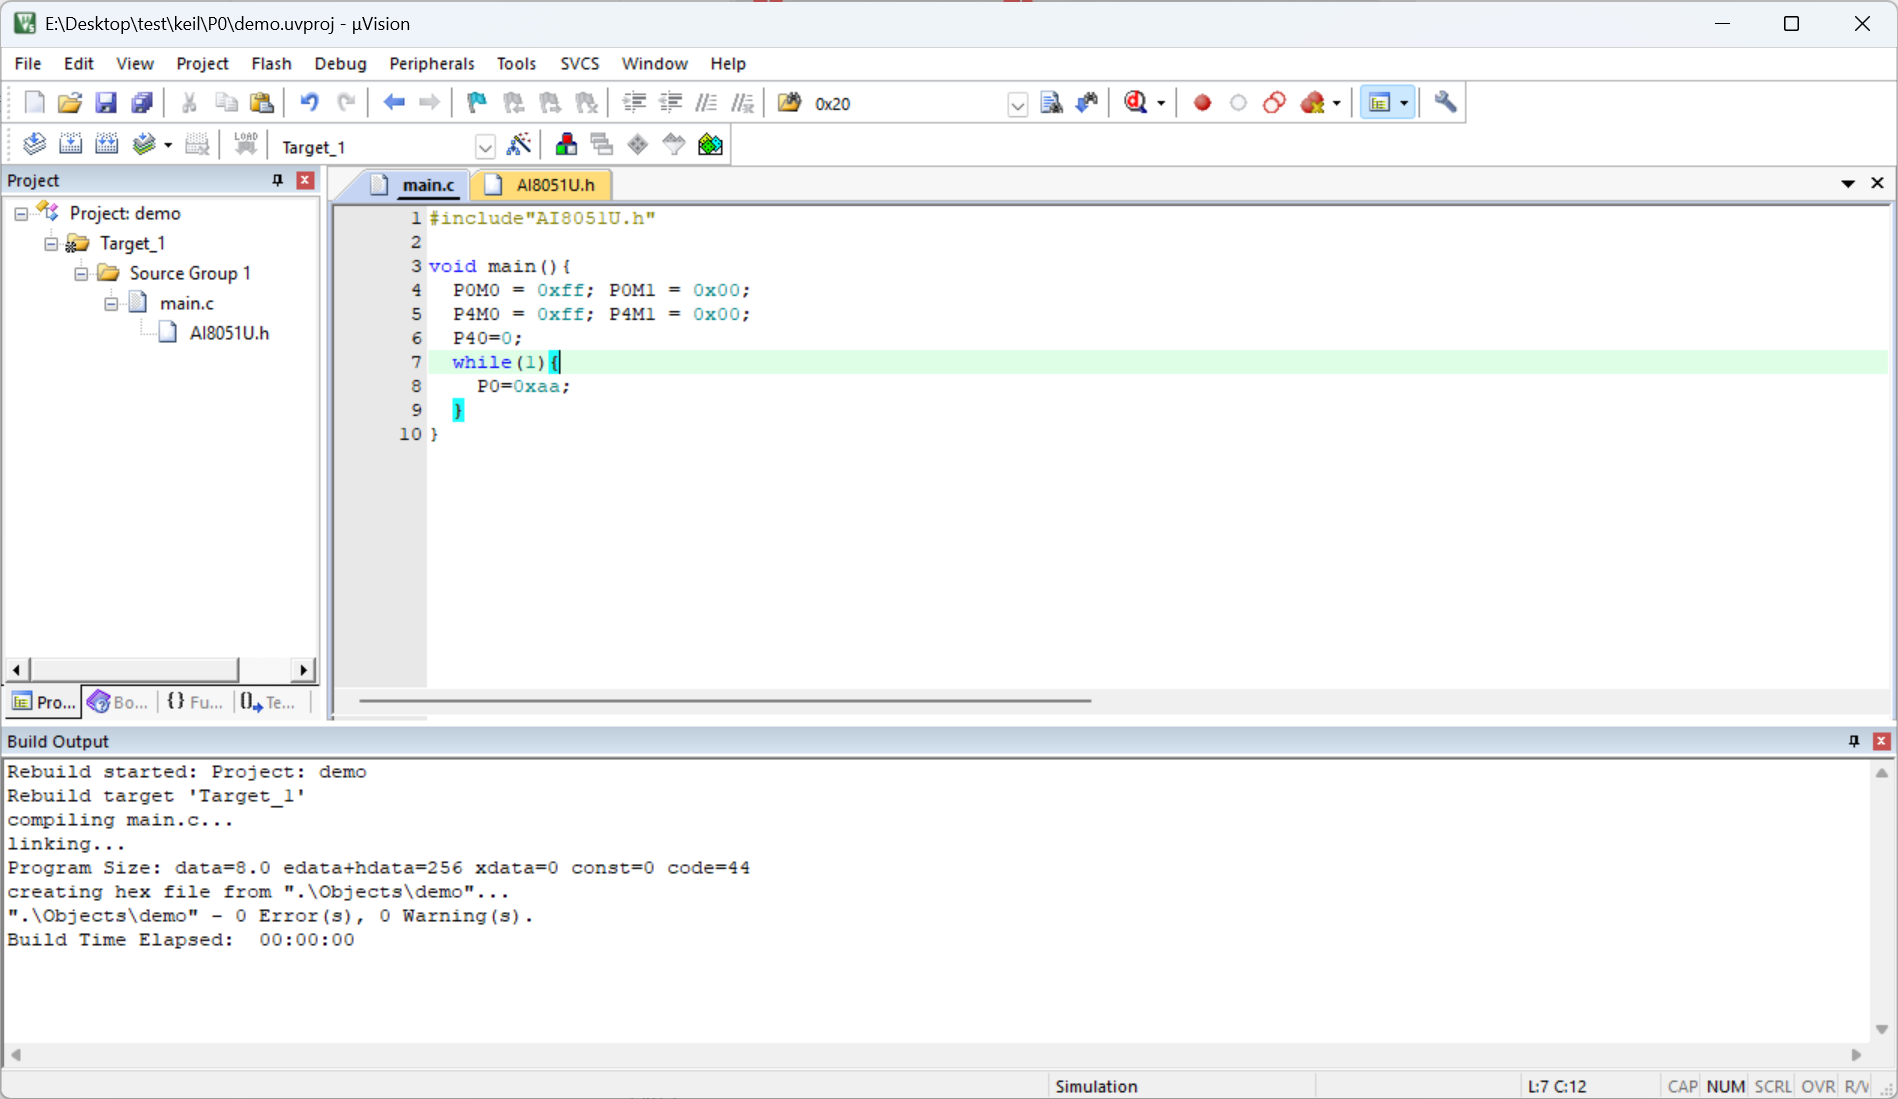Click the Download to flash LOAD icon

[x=246, y=145]
